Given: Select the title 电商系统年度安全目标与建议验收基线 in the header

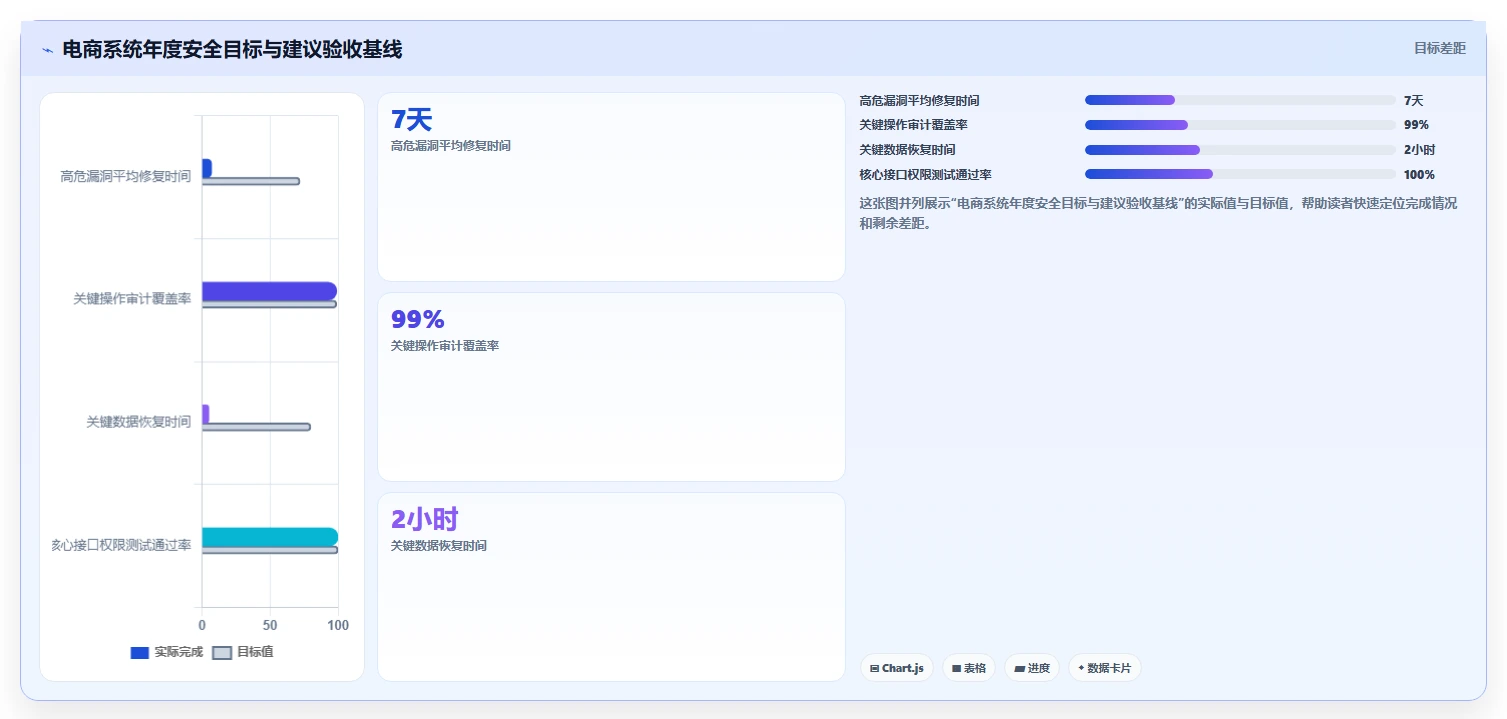Looking at the screenshot, I should coord(232,49).
